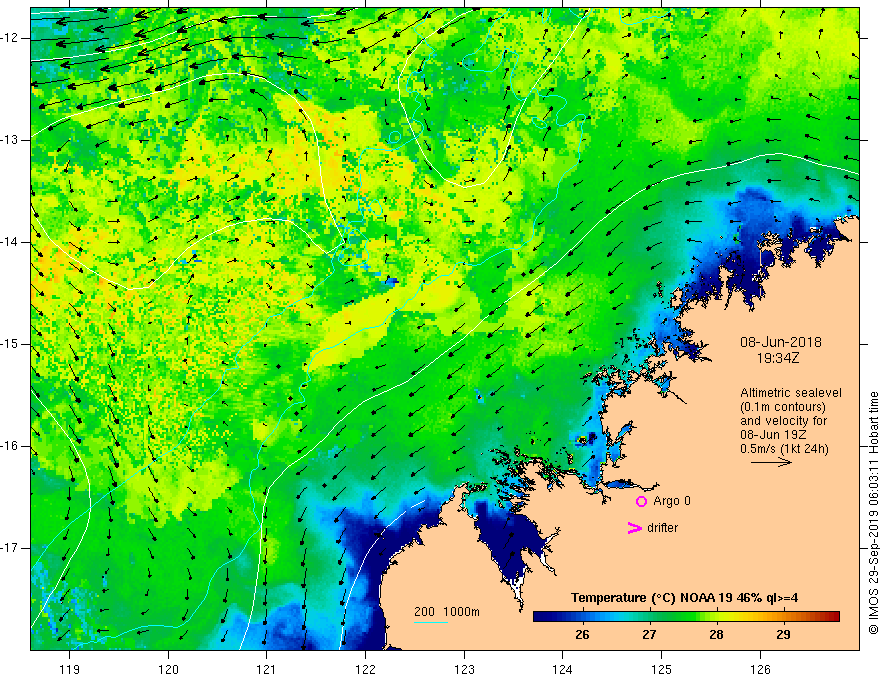Click the 0.5m/s velocity scale arrow
This screenshot has height=680, width=880.
[771, 462]
